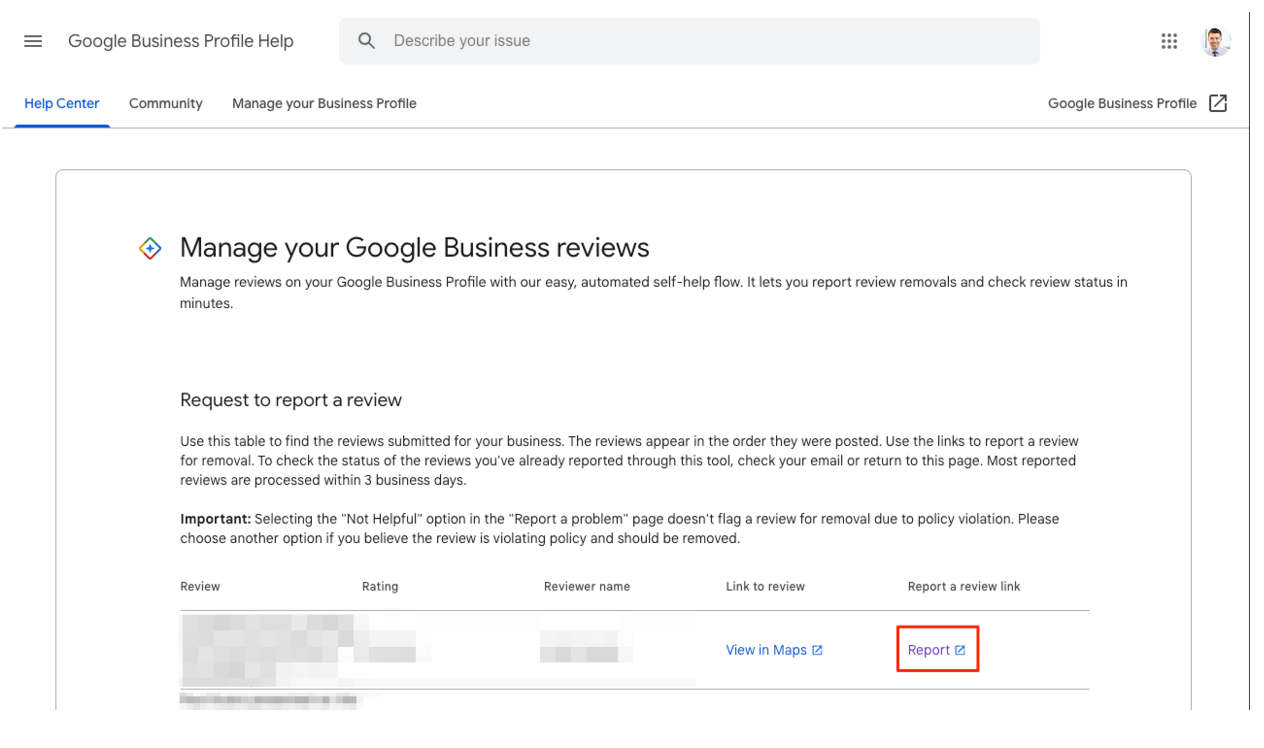Click the Manage your Google Business reviews heading
1264x748 pixels.
(415, 248)
